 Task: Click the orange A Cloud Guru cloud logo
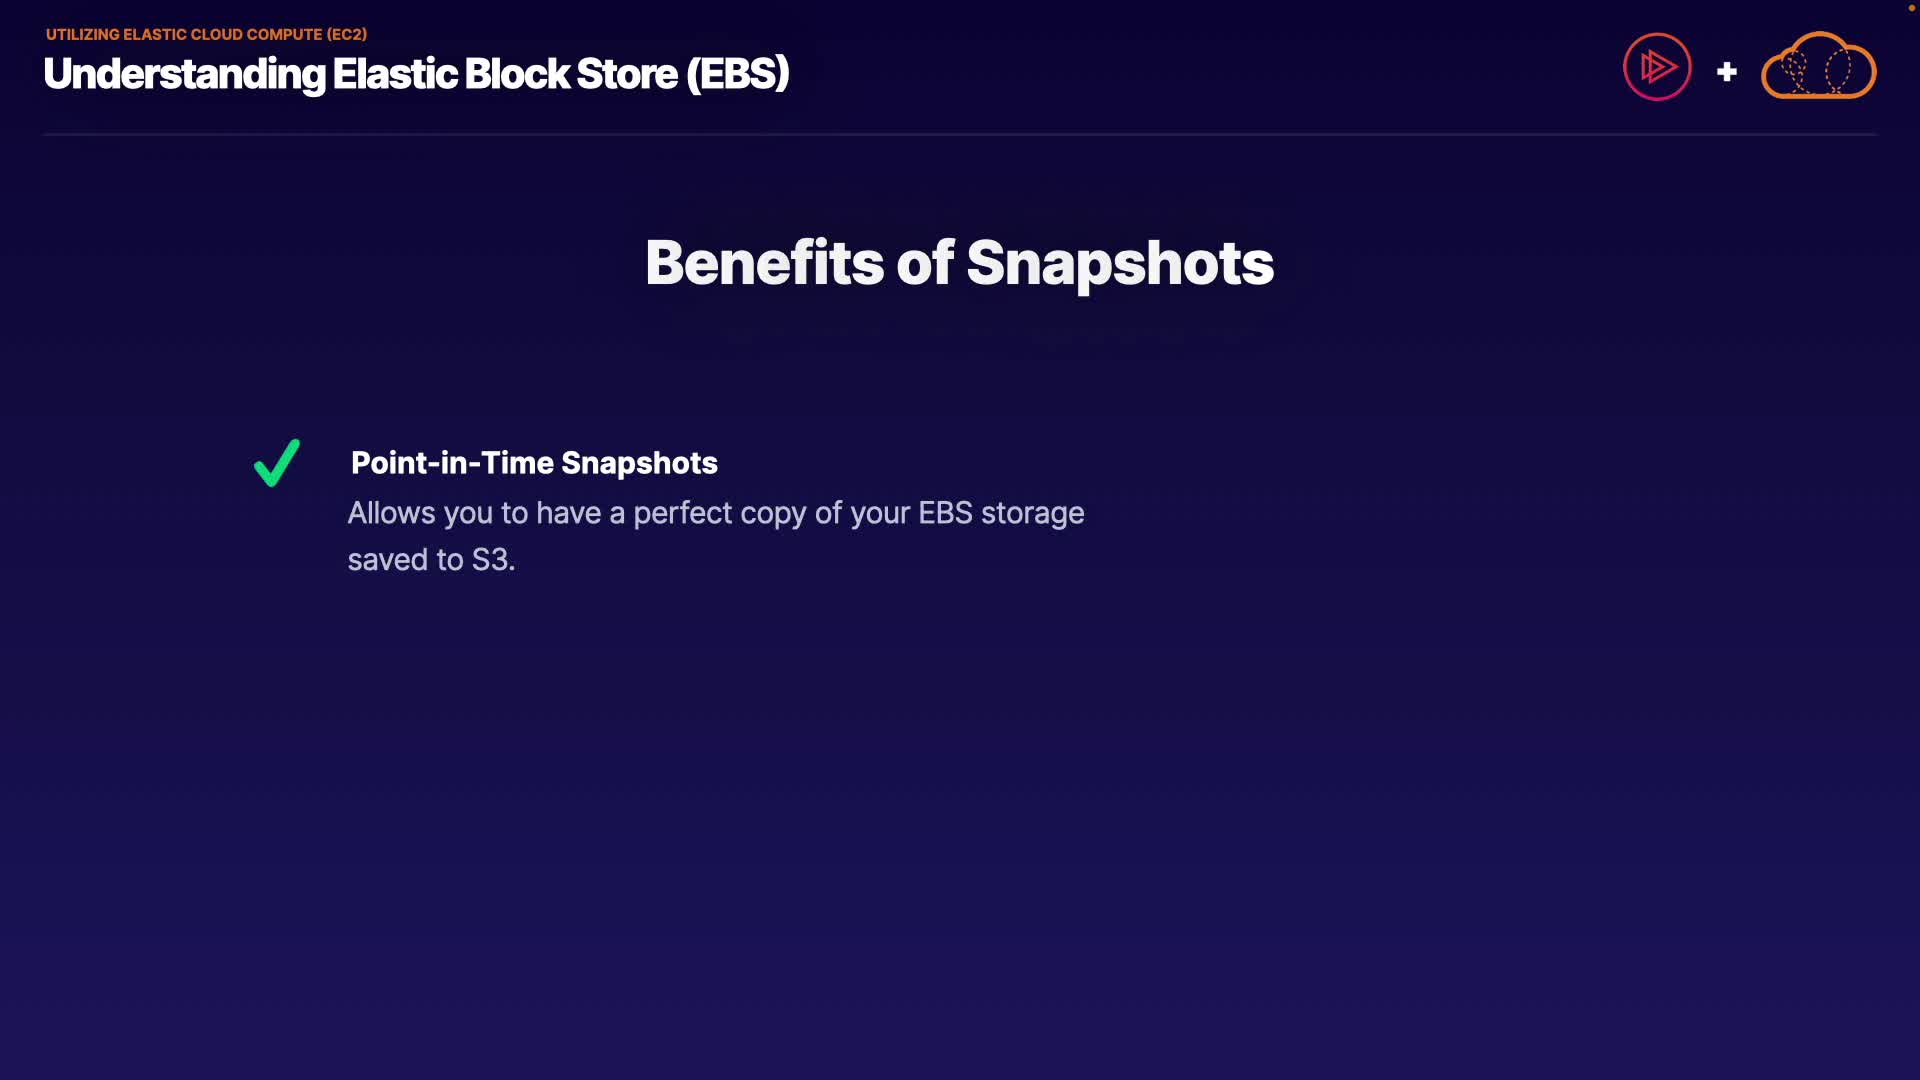tap(1818, 67)
